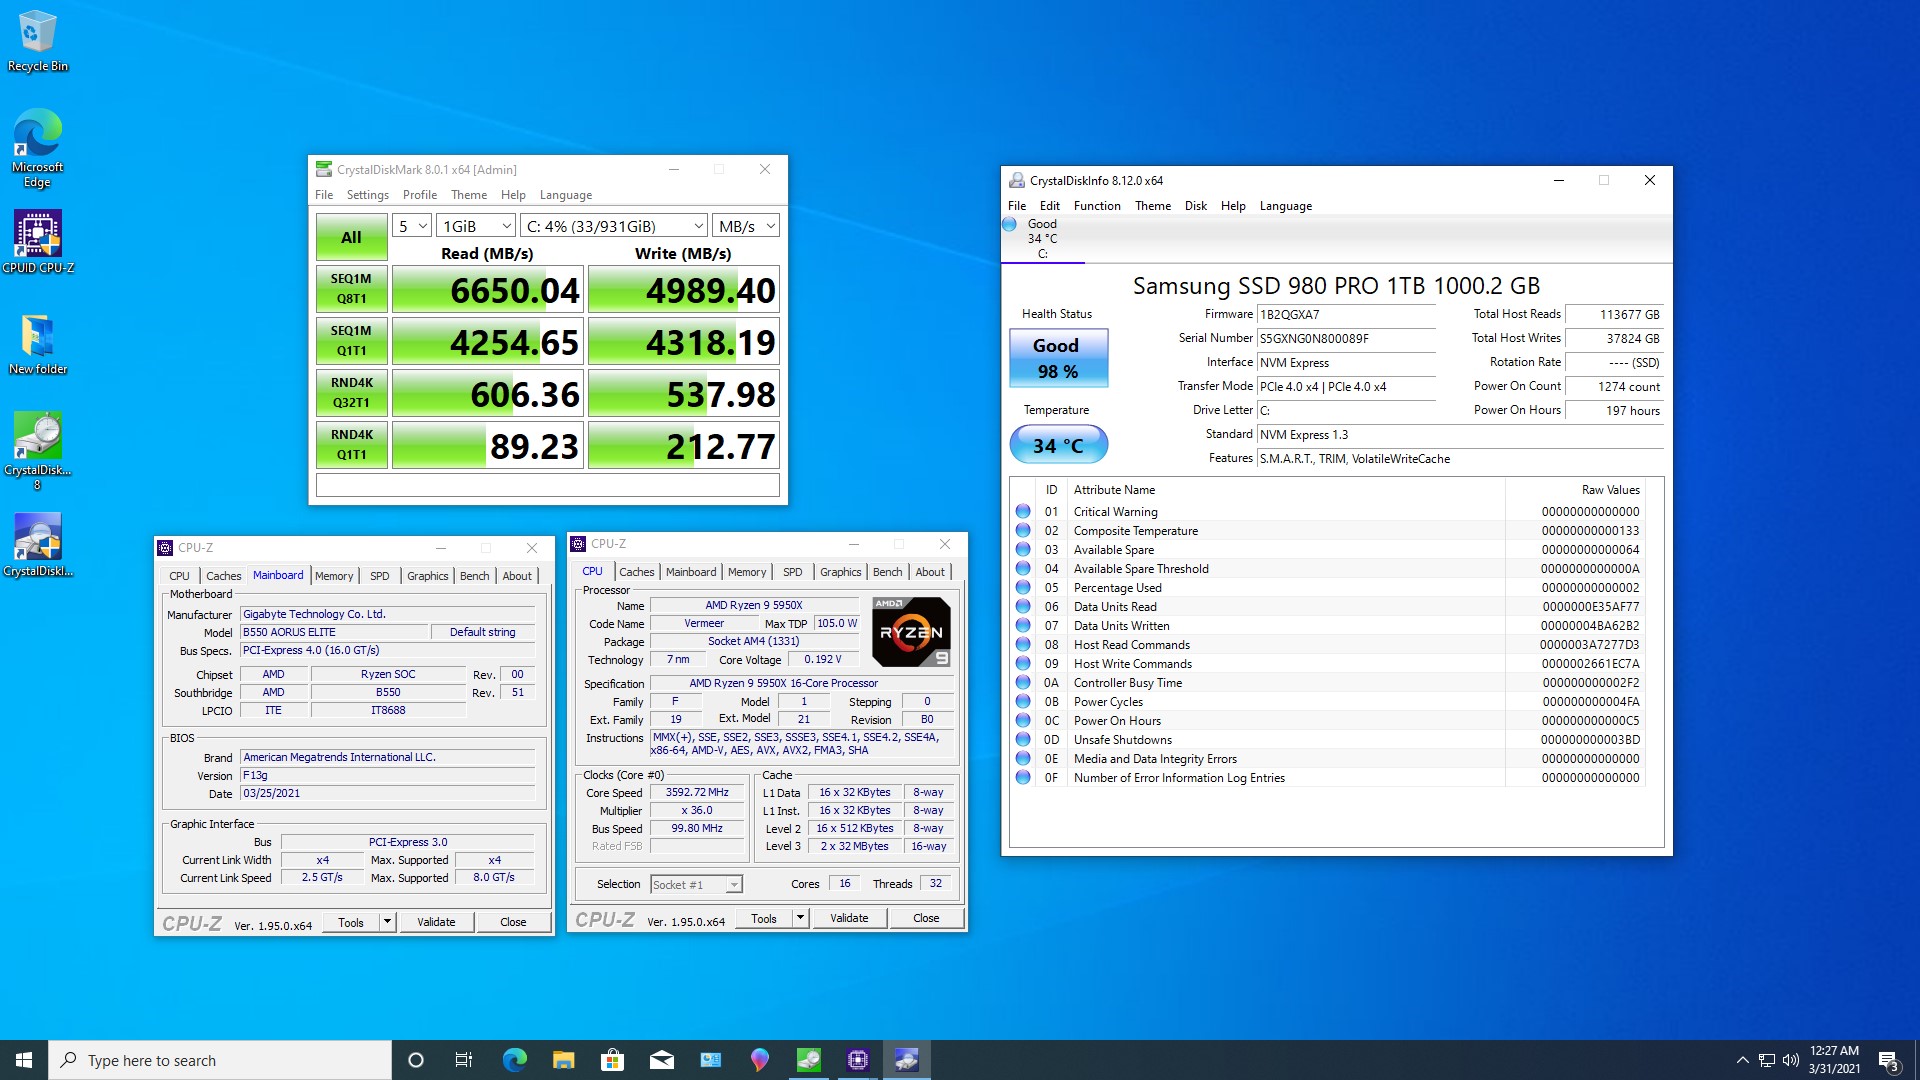
Task: Open CrystalDiskMark 8 desktop shortcut
Action: [x=38, y=450]
